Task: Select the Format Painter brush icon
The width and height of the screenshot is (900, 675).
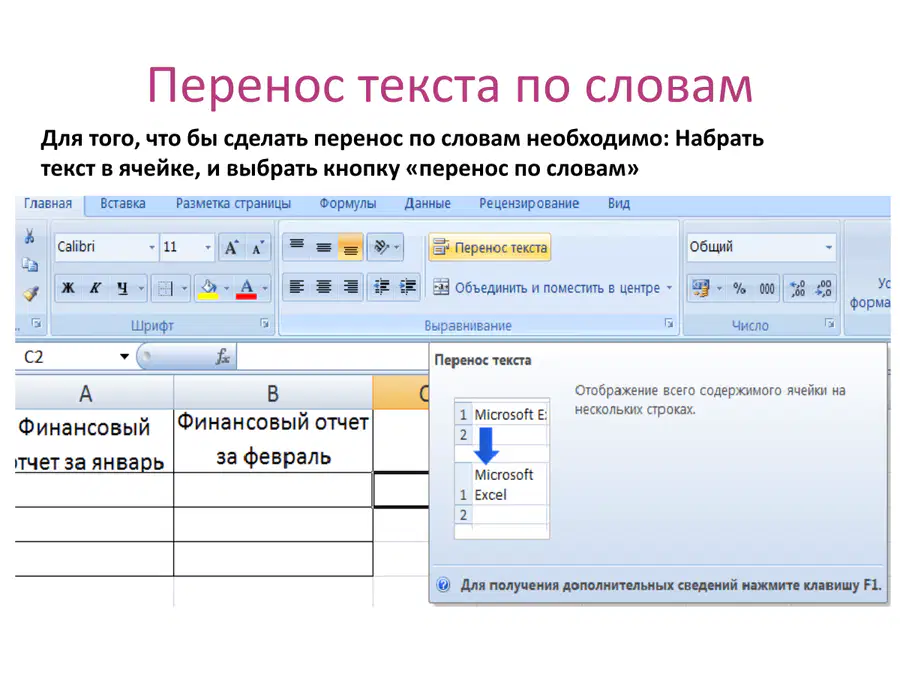Action: click(30, 294)
